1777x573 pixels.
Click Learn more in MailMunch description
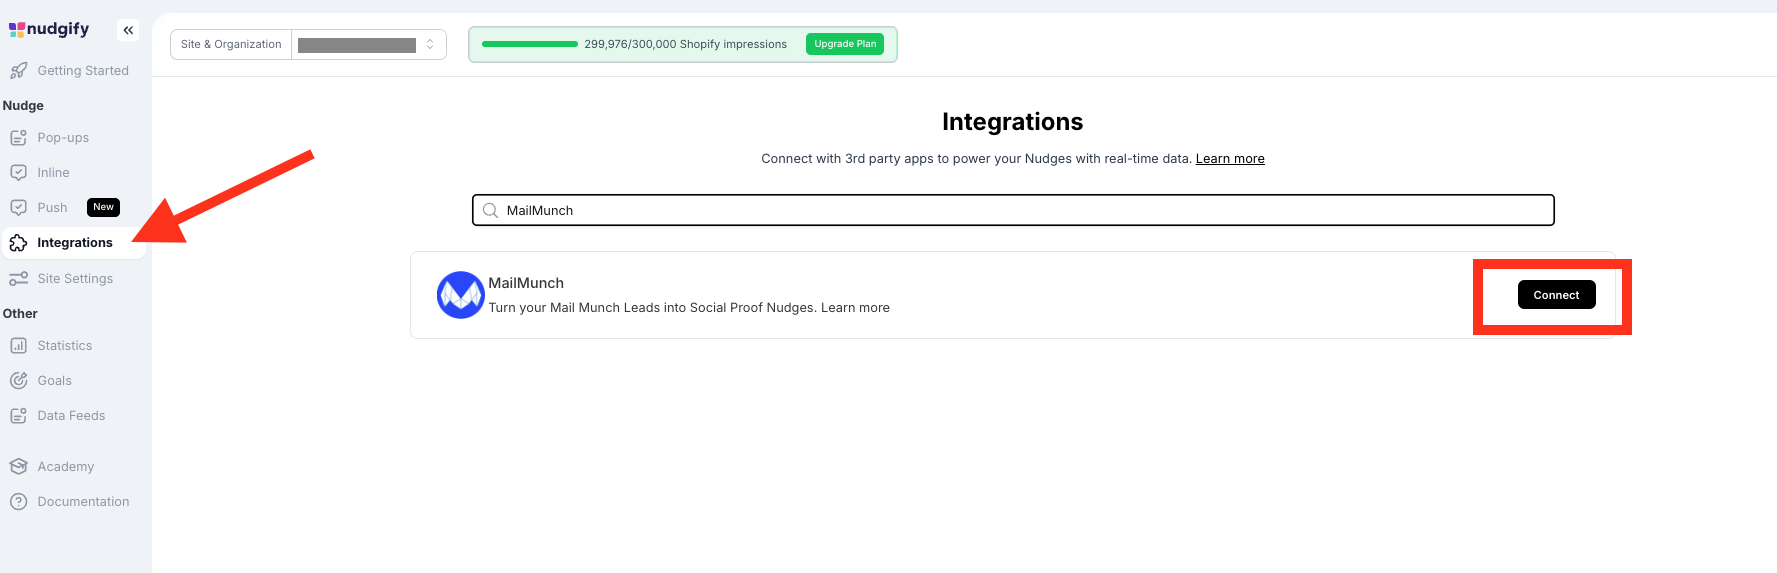point(855,308)
